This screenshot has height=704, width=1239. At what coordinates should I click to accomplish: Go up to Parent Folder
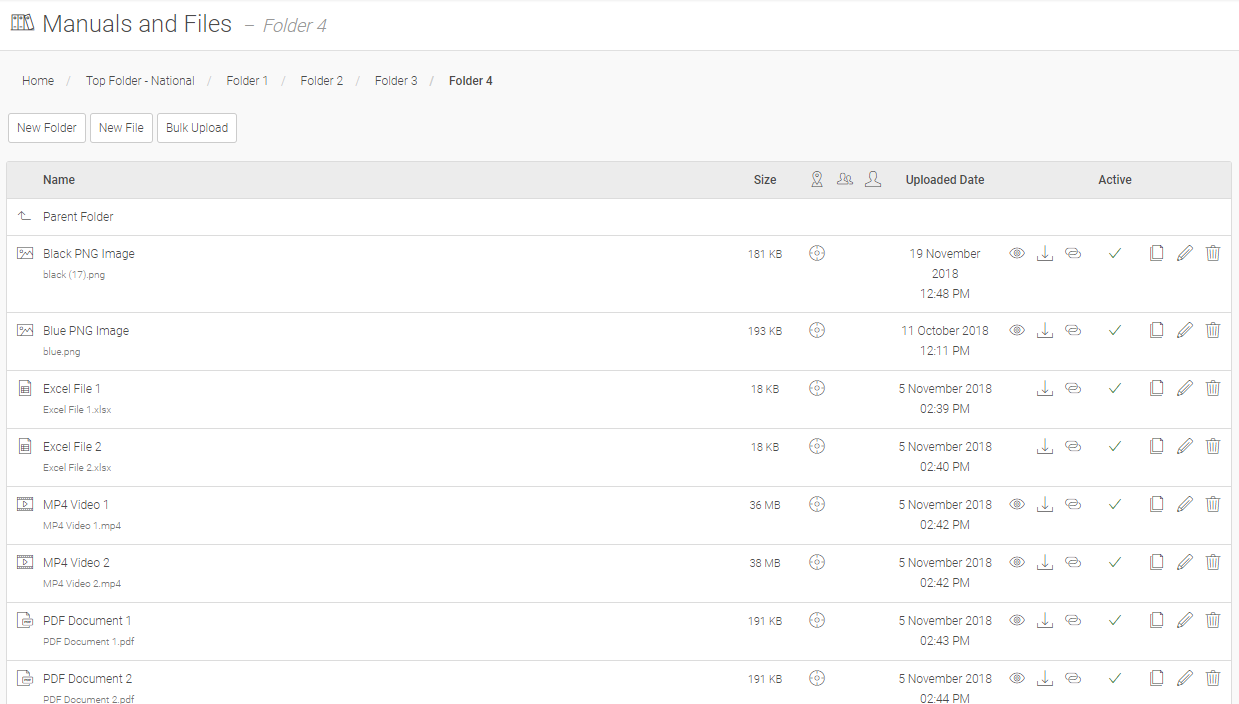pyautogui.click(x=78, y=217)
